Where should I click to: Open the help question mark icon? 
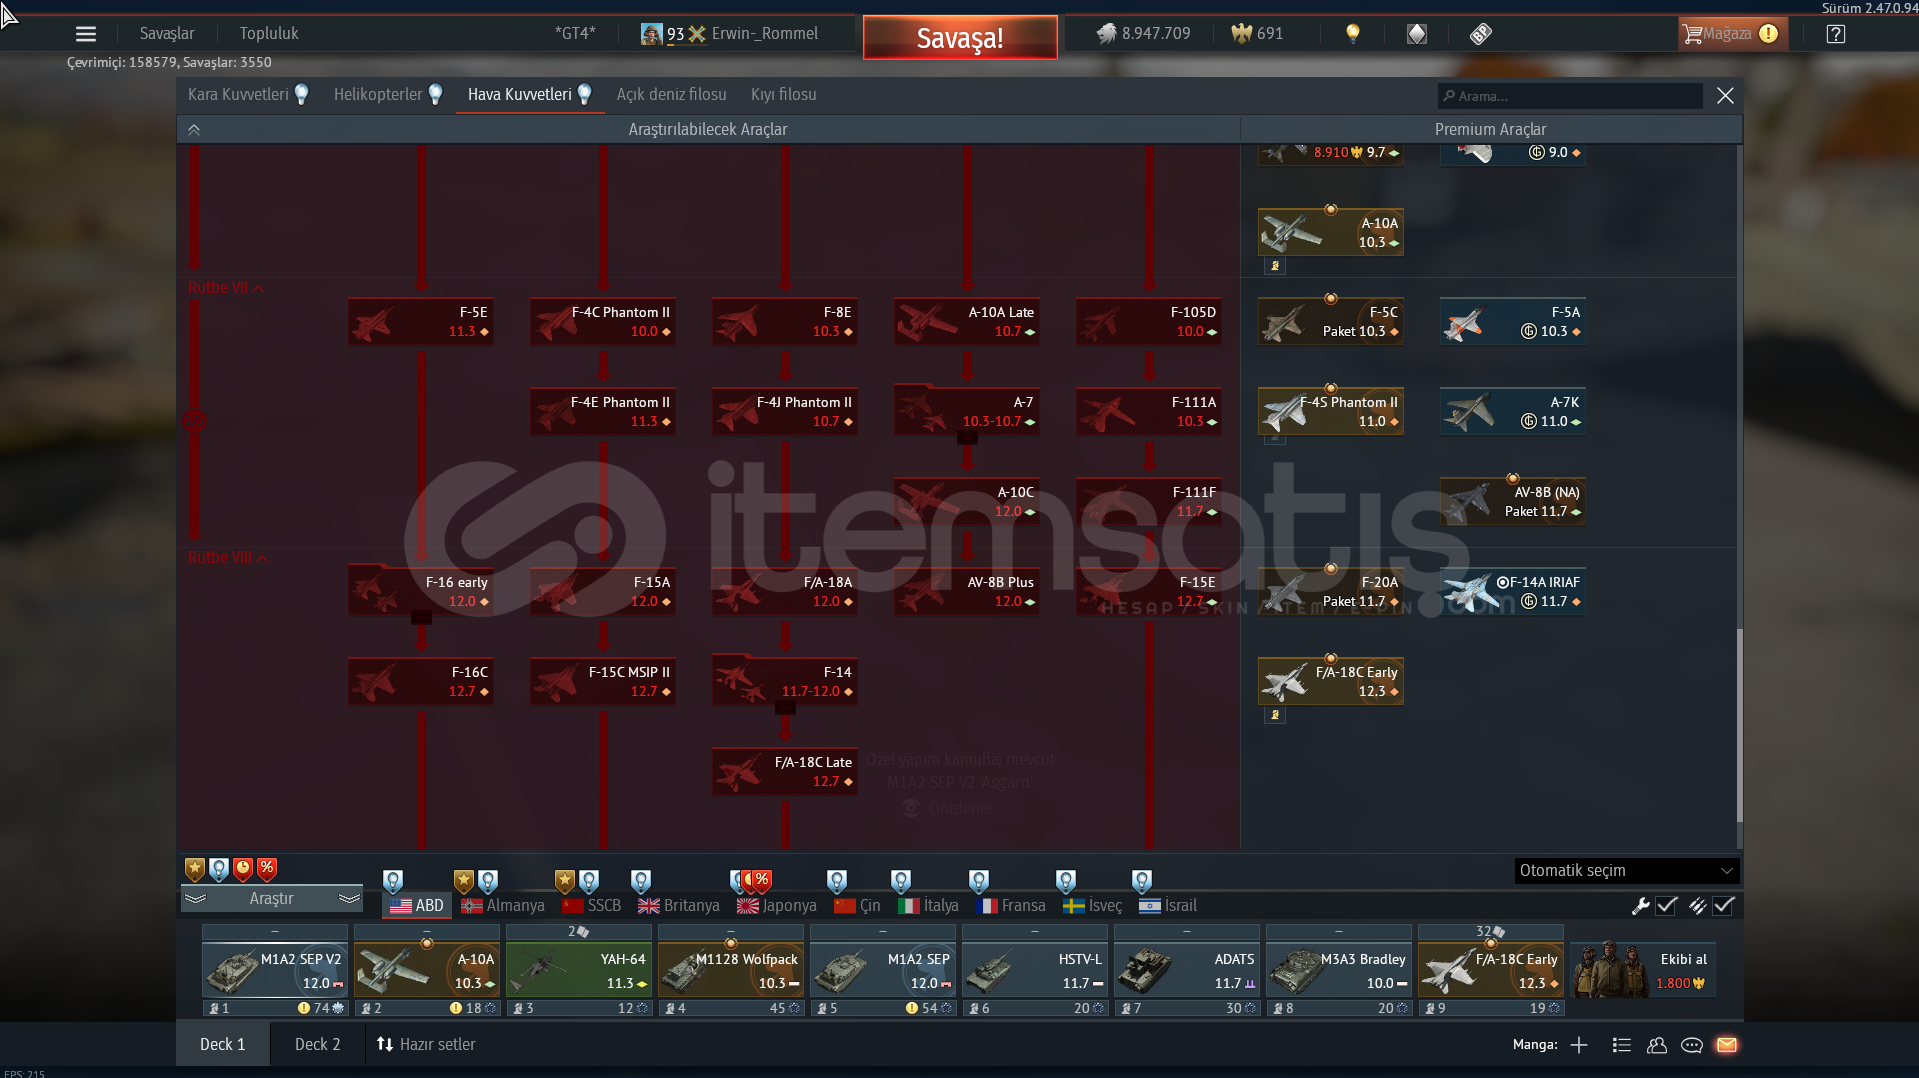1836,34
